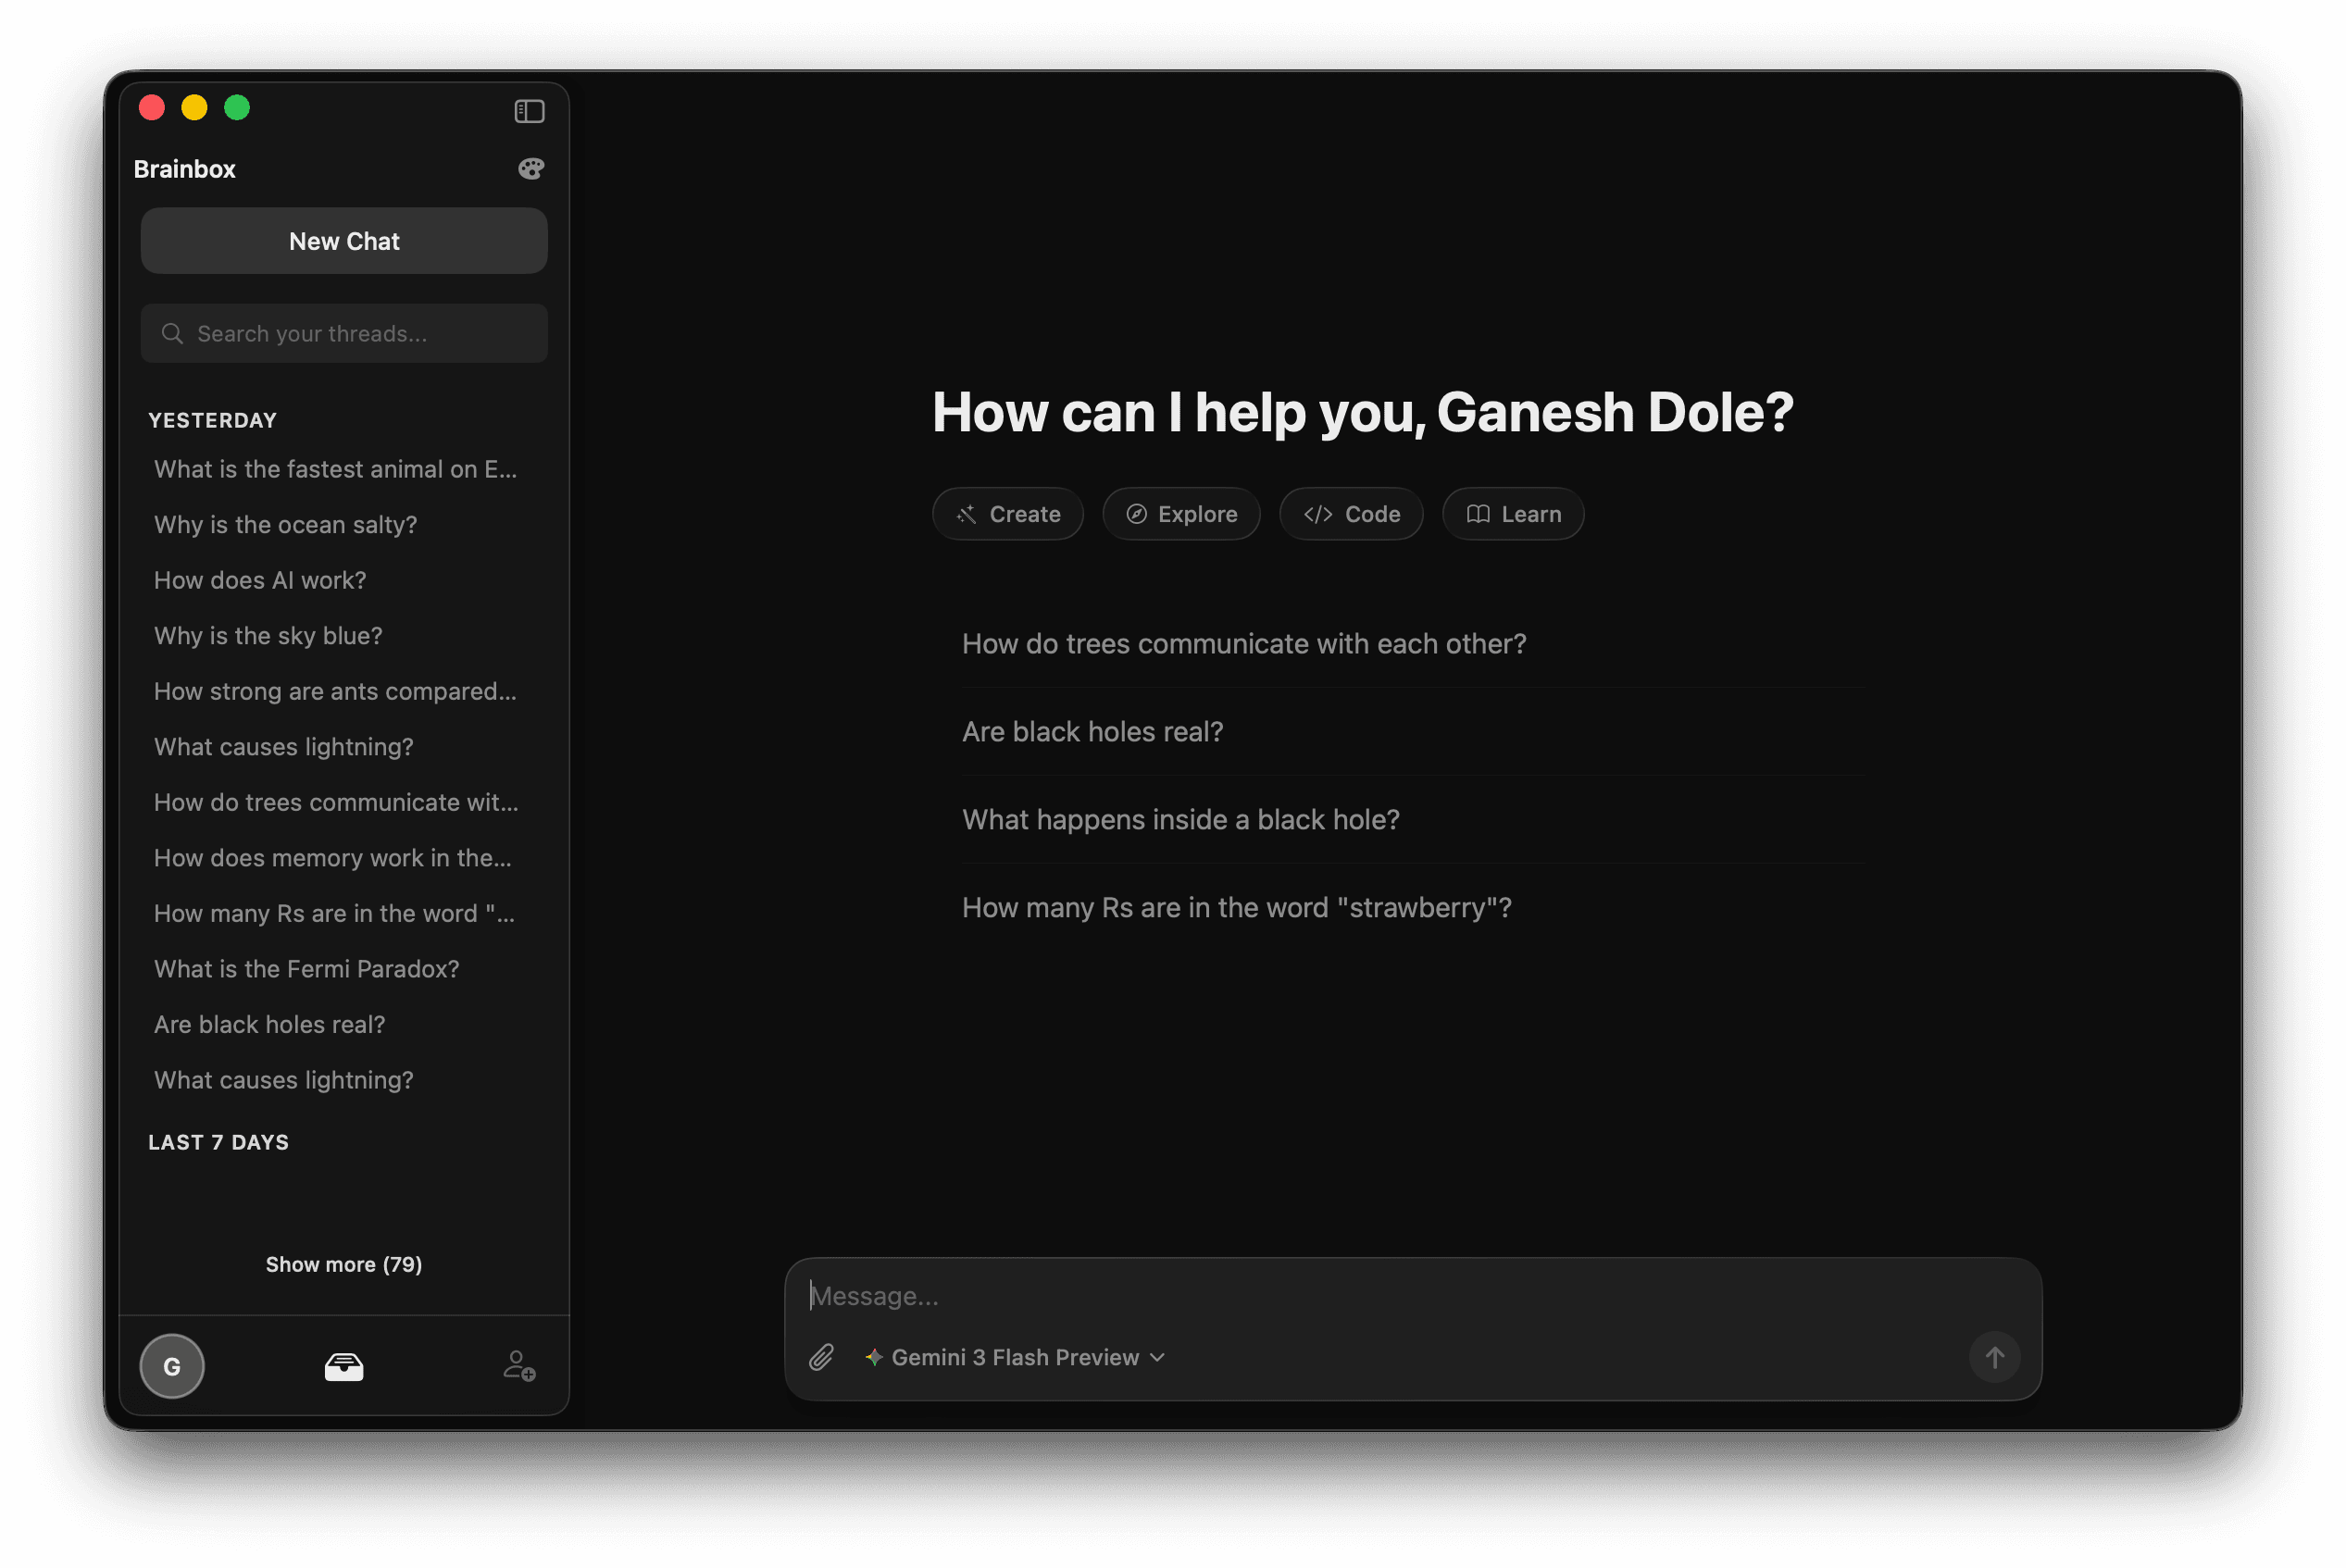Screen dimensions: 2346x1568
Task: Open the theme palette icon
Action: point(531,169)
